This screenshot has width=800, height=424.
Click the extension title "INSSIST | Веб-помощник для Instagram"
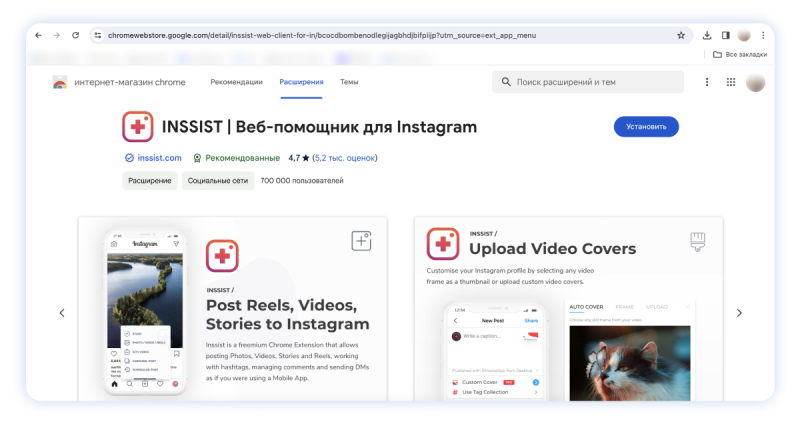[x=319, y=127]
